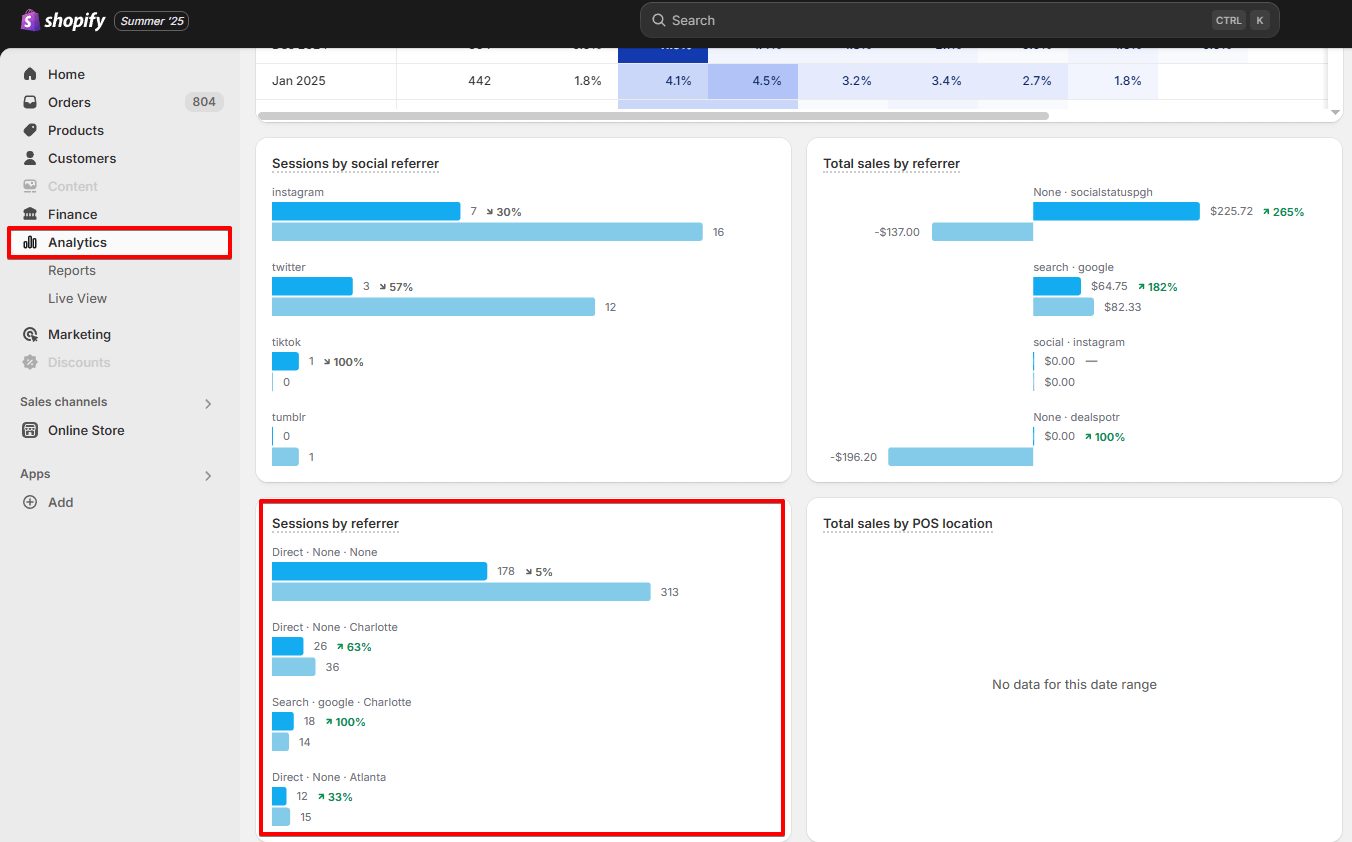
Task: Expand the Apps section chevron
Action: (x=208, y=476)
